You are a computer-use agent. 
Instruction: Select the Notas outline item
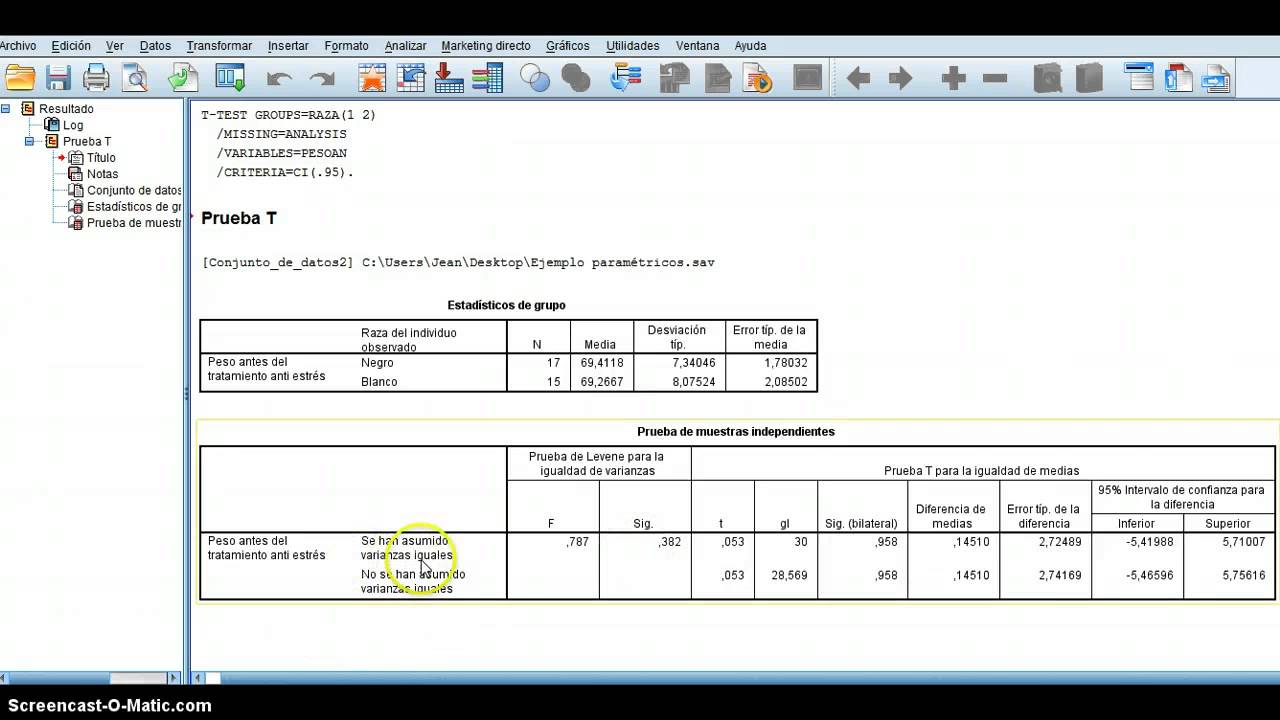pyautogui.click(x=102, y=174)
